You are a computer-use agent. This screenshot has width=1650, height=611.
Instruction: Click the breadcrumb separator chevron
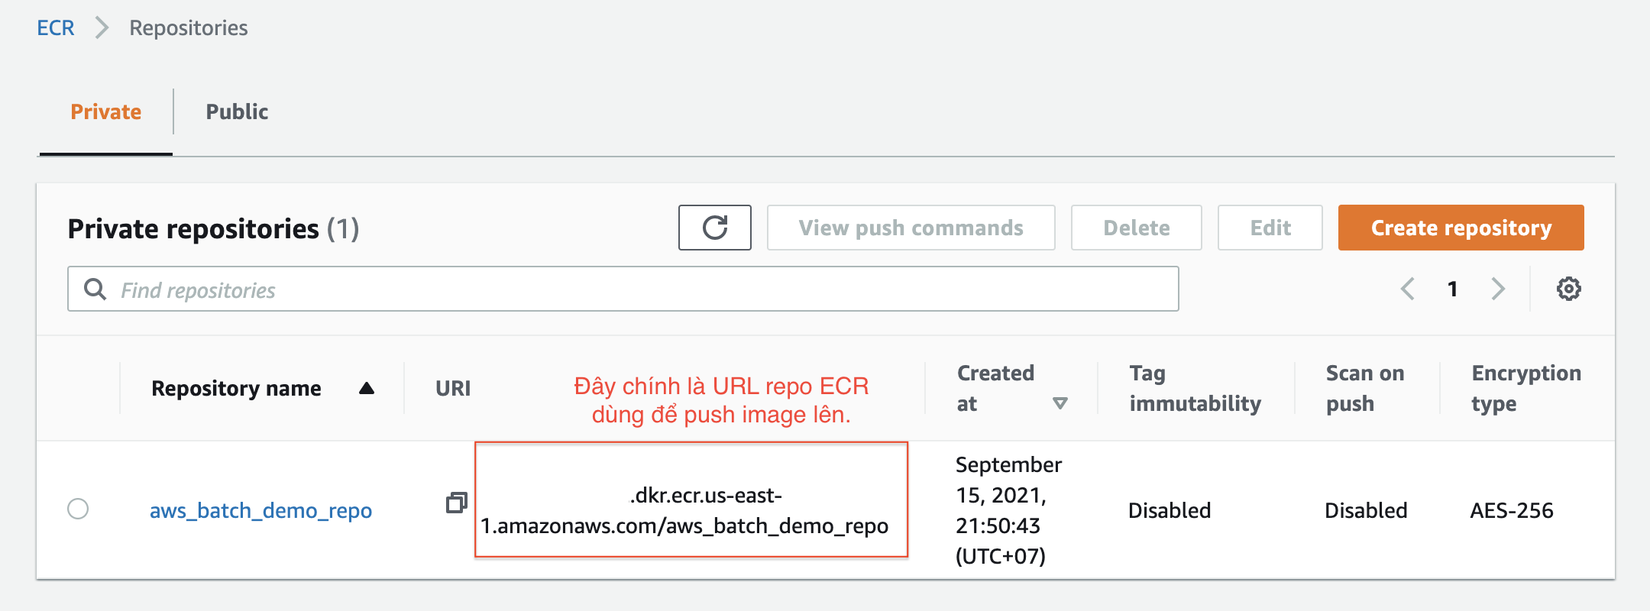click(x=102, y=28)
